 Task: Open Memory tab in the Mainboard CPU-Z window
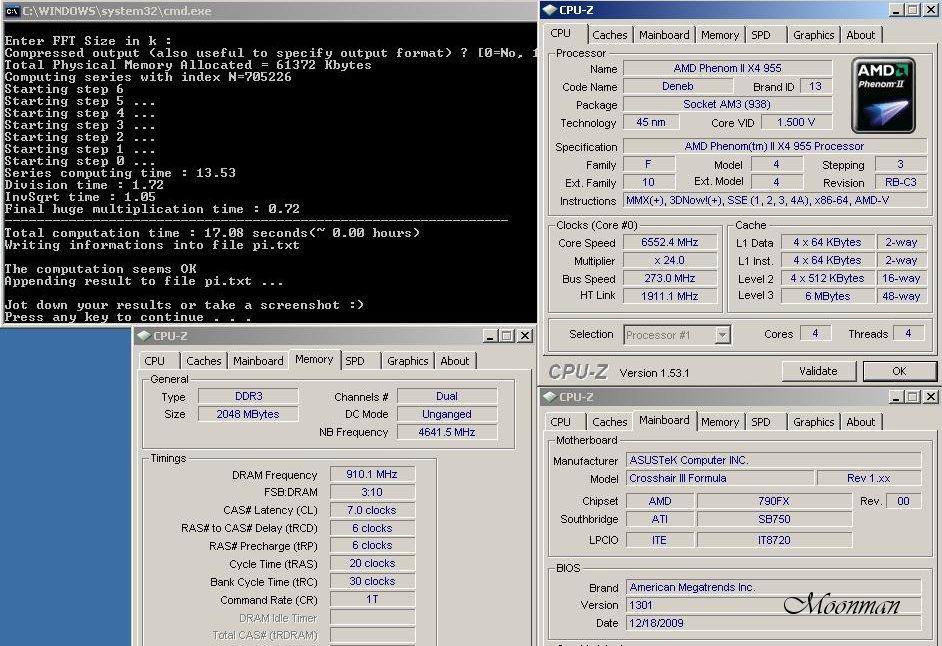click(x=720, y=422)
